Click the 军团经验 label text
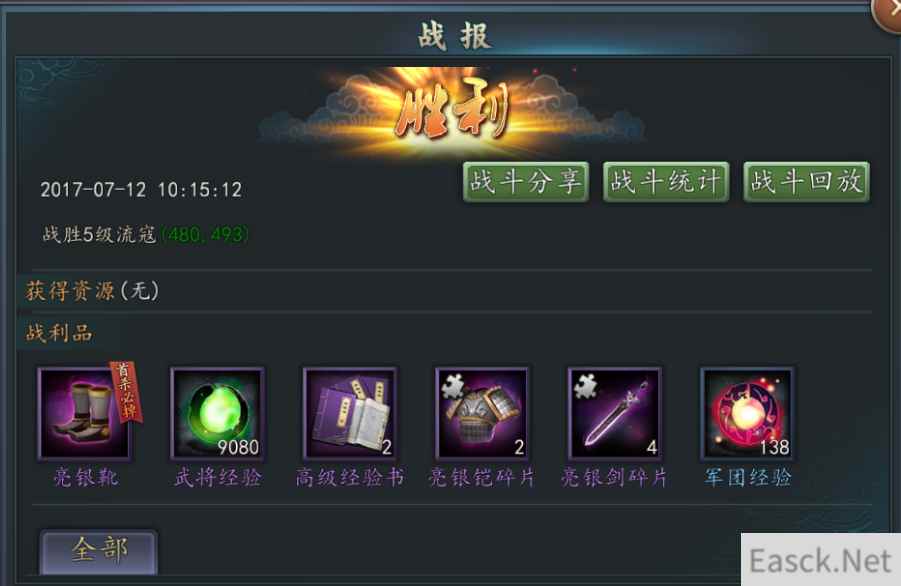Image resolution: width=901 pixels, height=586 pixels. pyautogui.click(x=748, y=477)
